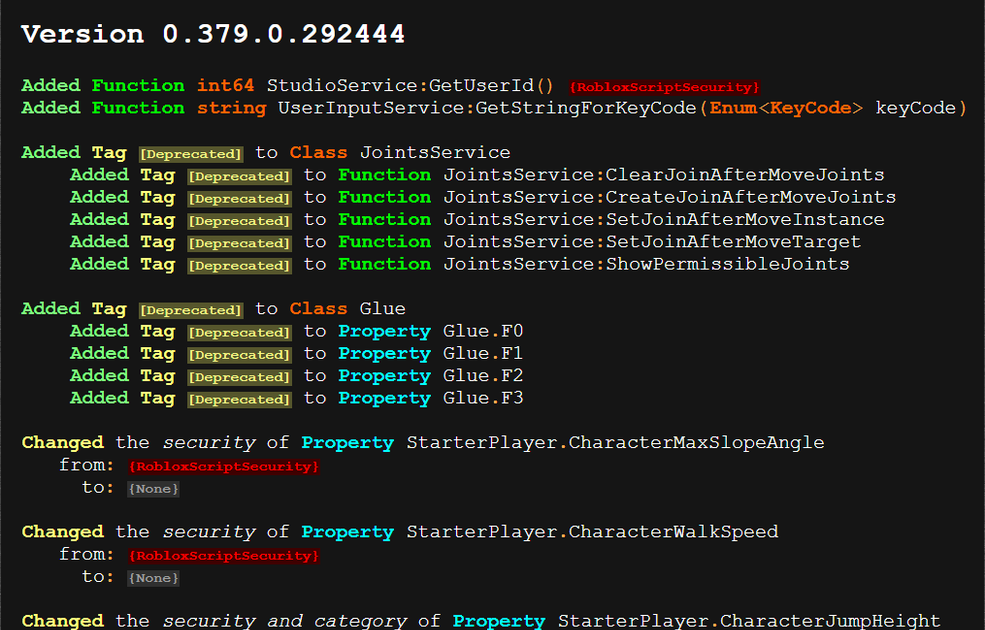Click Deprecated tag on ClearJoinAfterMoveJoints row
985x630 pixels.
click(x=239, y=177)
